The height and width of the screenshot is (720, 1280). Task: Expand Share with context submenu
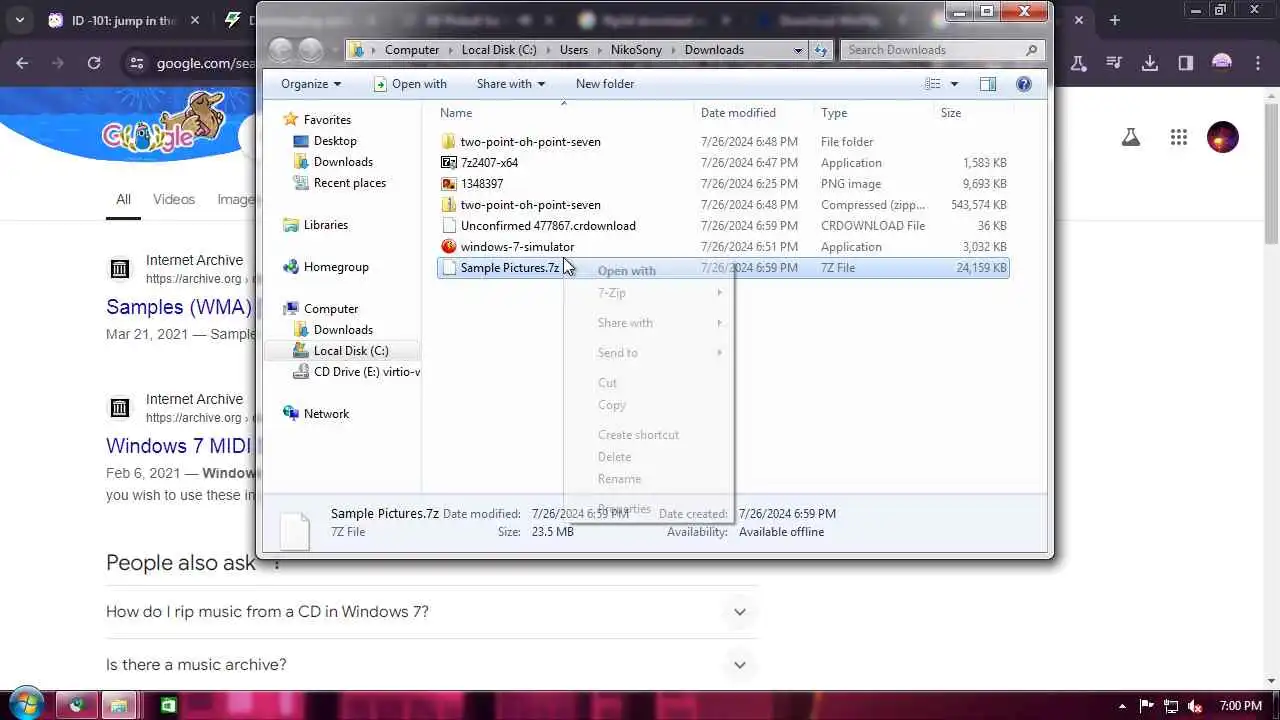(x=648, y=323)
